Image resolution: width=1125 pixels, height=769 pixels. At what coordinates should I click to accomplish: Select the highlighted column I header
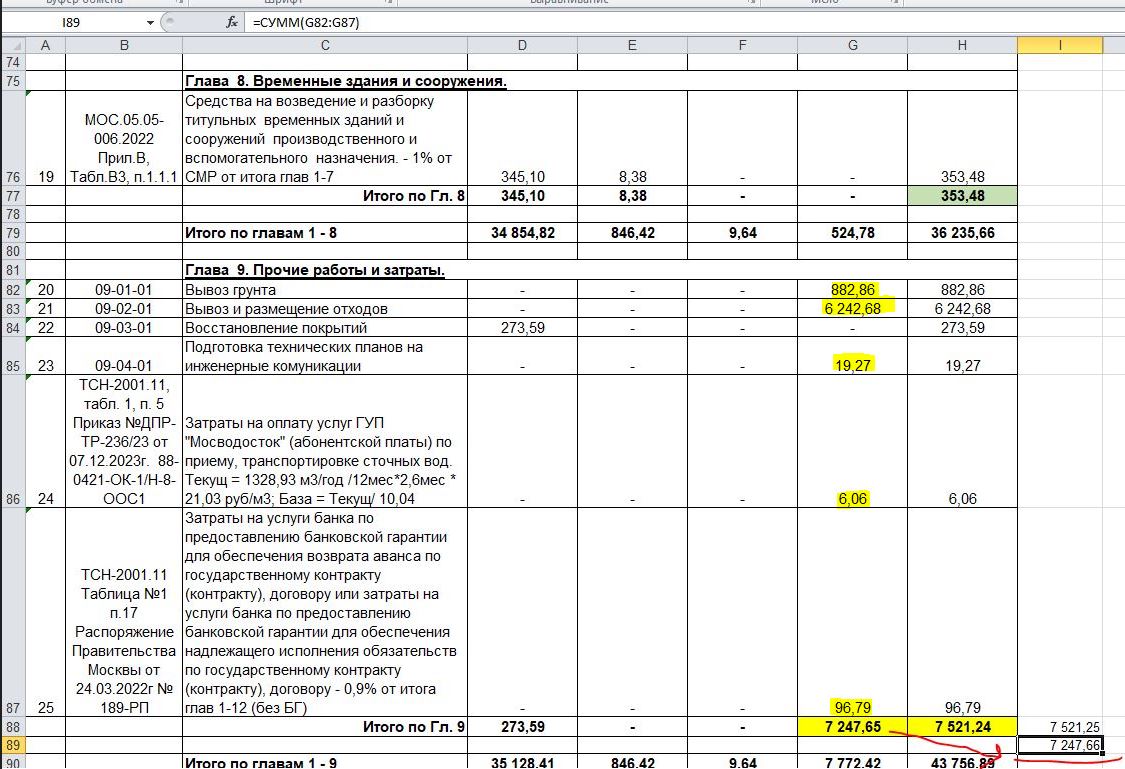click(1060, 45)
